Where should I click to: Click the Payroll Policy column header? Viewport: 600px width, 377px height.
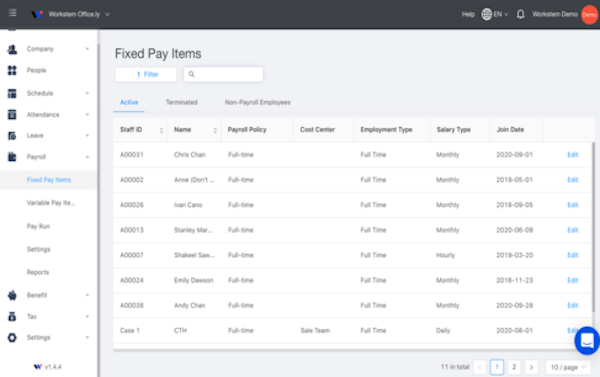[x=247, y=130]
